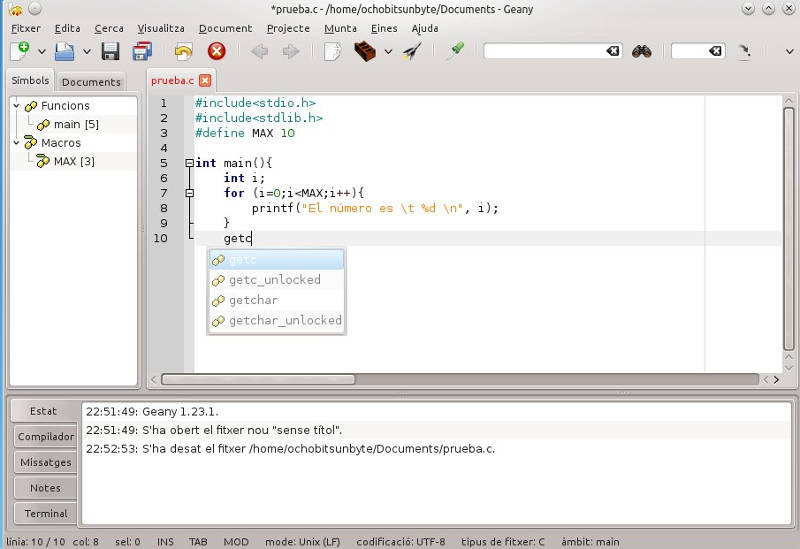Screen dimensions: 800x549
Task: Save the current file with floppy icon
Action: tap(110, 51)
